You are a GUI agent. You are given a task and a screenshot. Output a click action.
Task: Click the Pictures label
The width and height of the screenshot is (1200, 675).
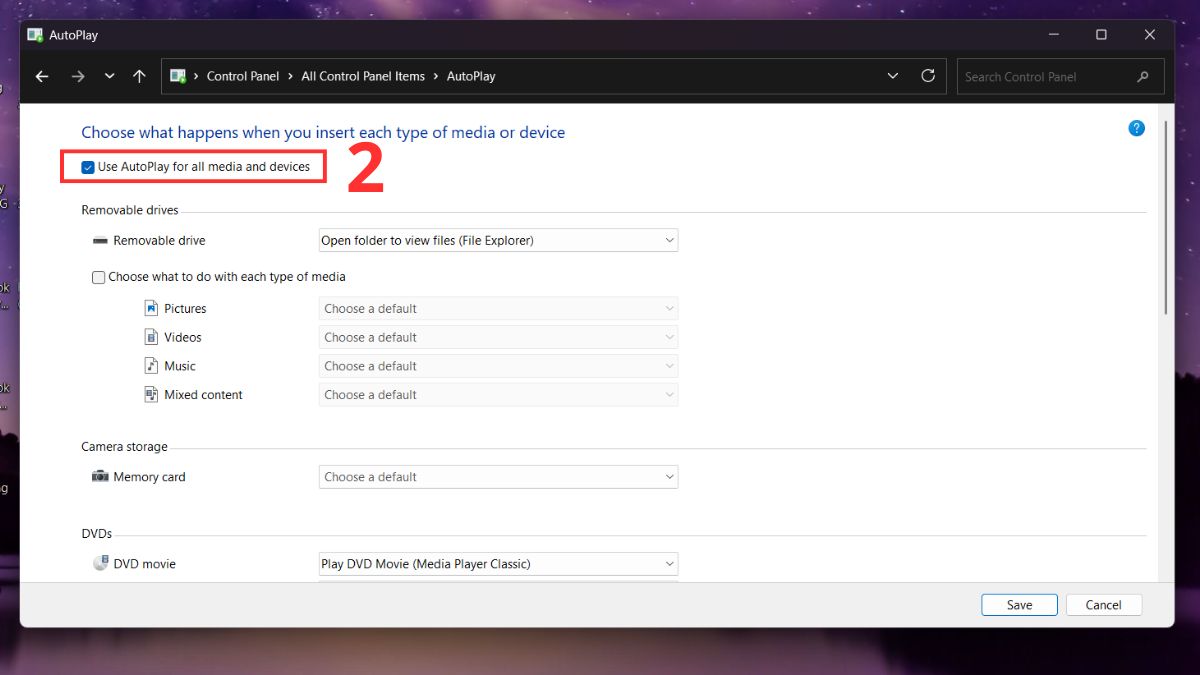(x=185, y=309)
